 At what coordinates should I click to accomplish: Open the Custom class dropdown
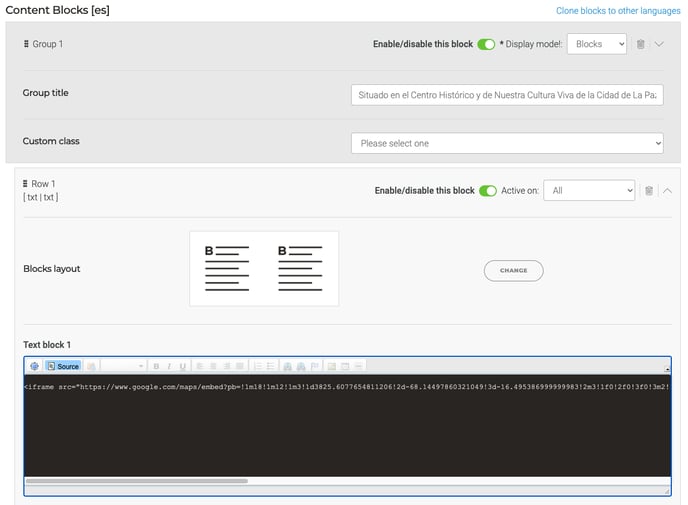(507, 143)
